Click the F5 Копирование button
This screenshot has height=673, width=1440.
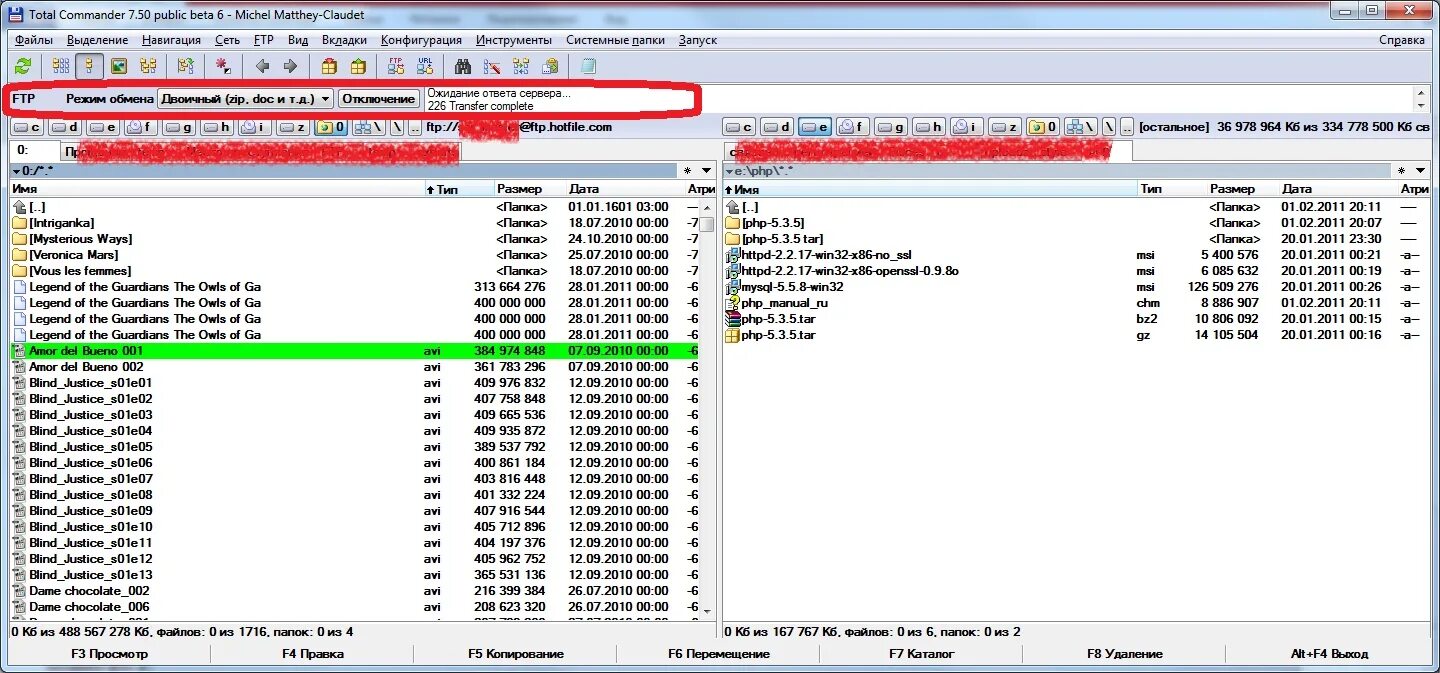pyautogui.click(x=516, y=654)
